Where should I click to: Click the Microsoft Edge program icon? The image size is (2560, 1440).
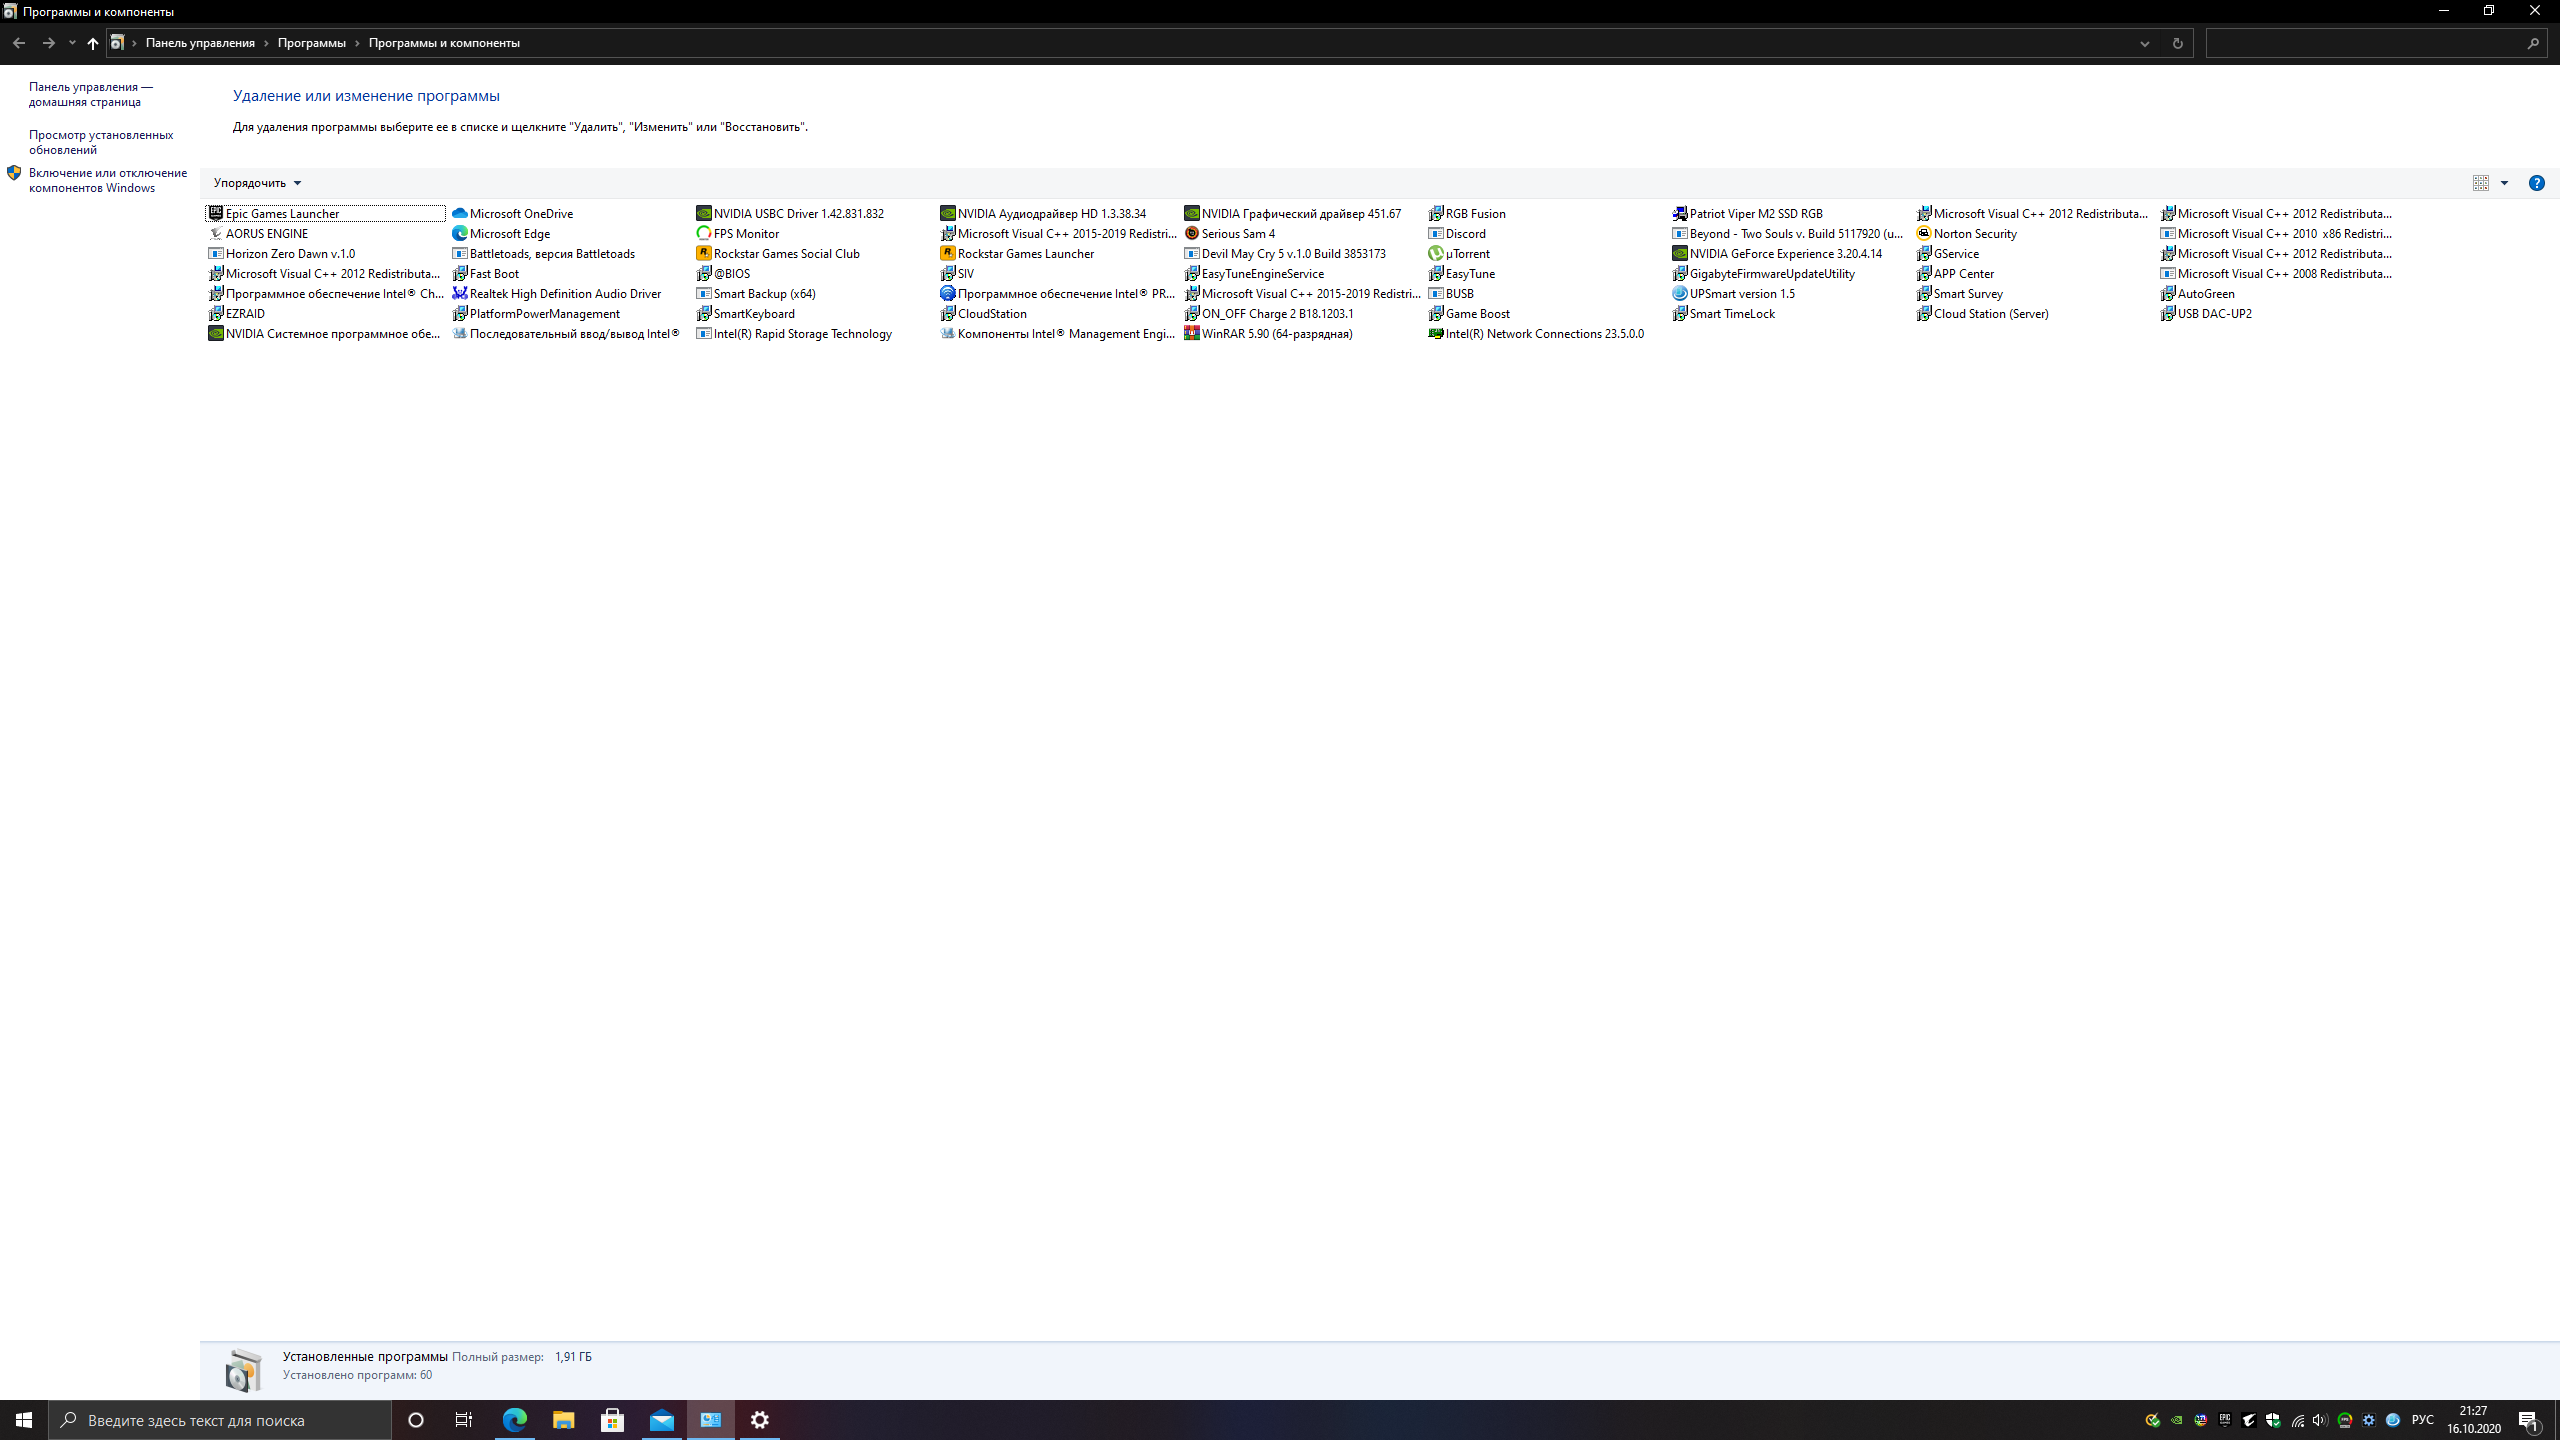pos(459,233)
